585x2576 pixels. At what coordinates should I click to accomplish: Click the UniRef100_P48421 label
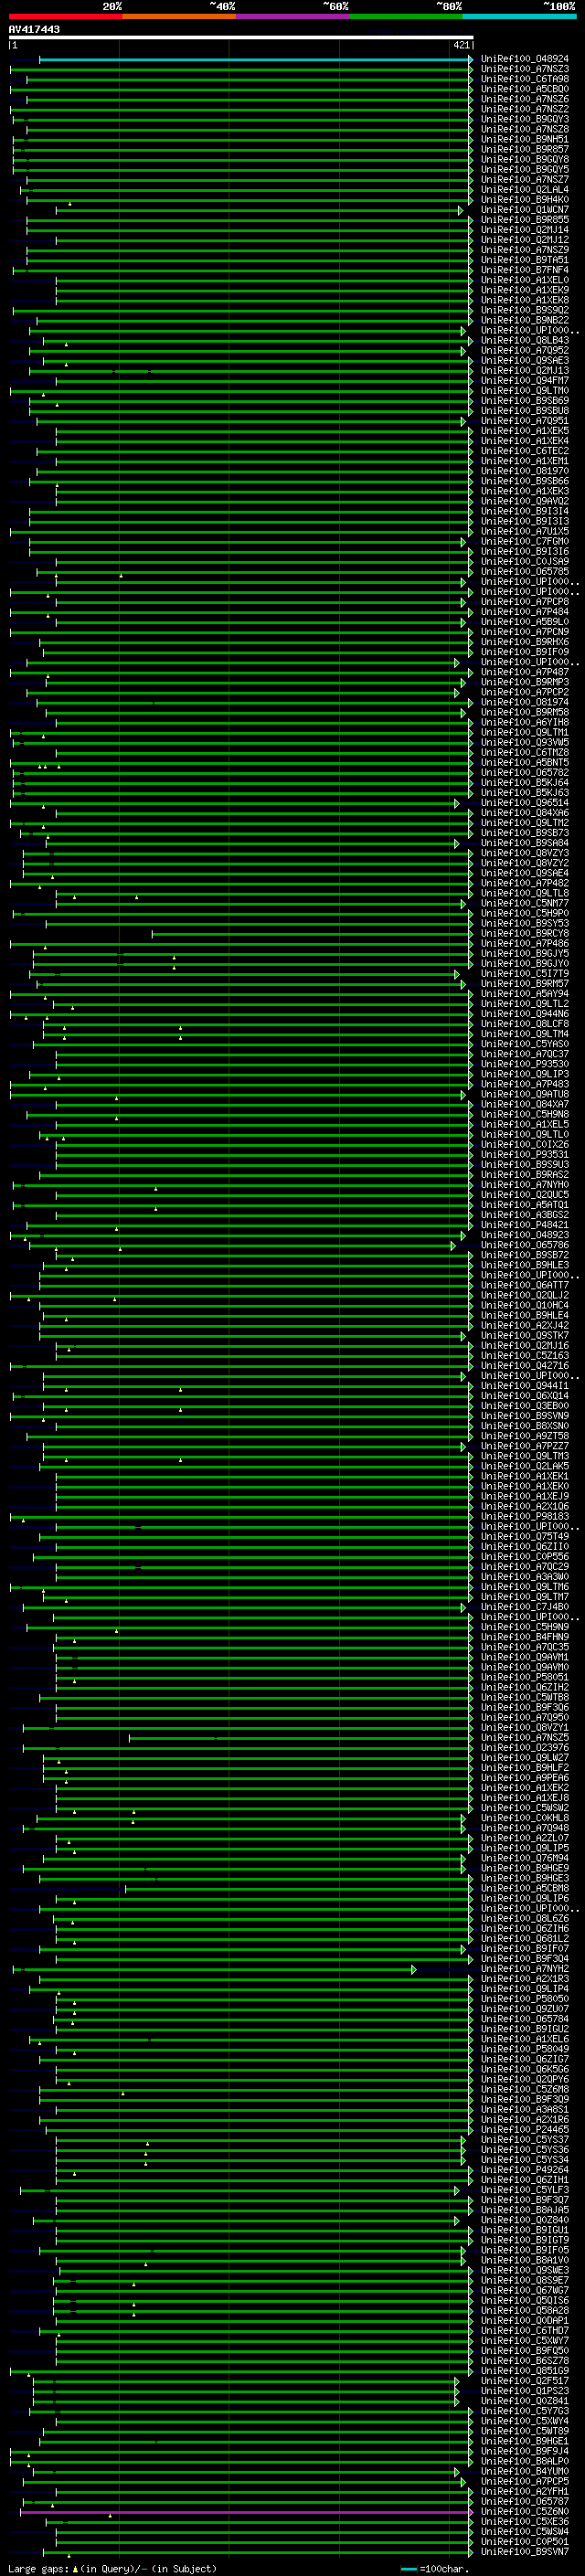pos(524,1224)
